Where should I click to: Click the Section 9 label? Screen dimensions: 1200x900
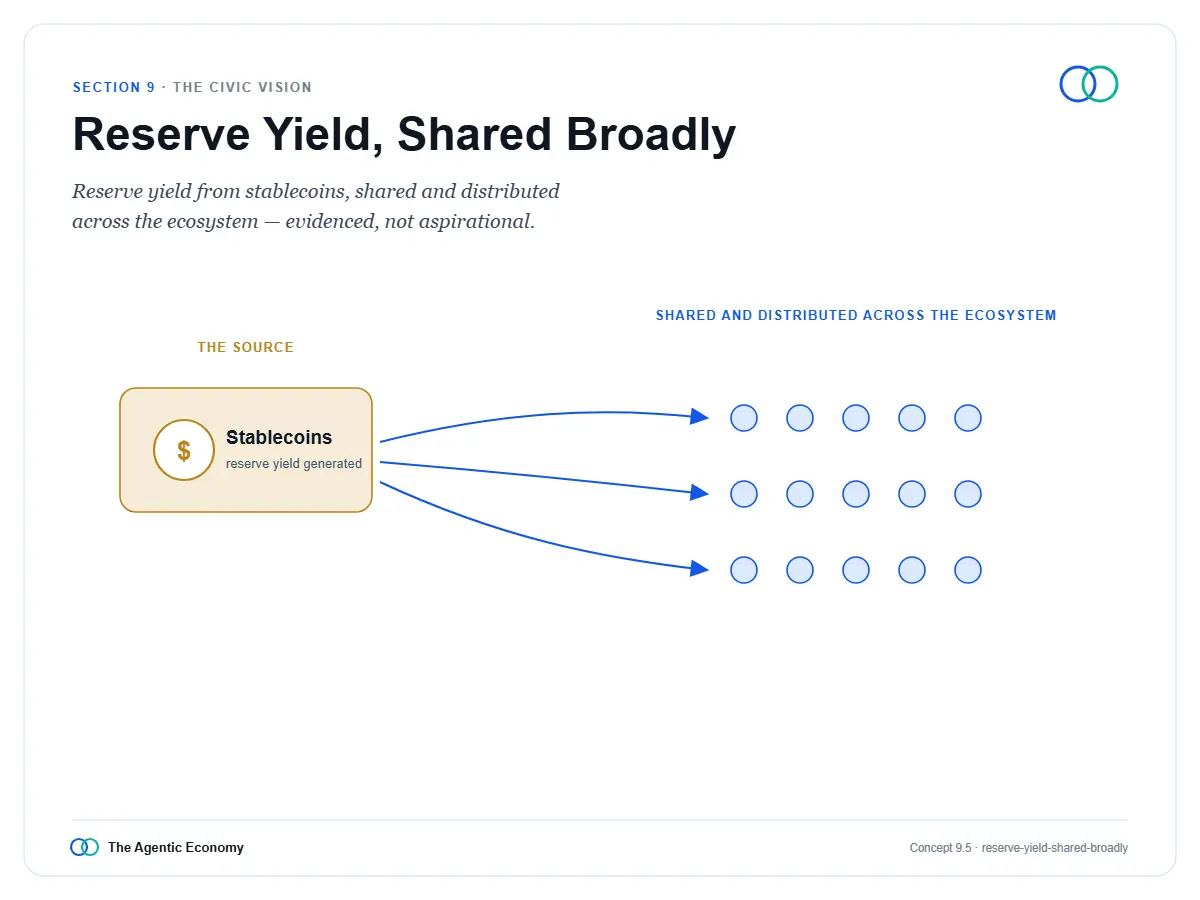114,87
